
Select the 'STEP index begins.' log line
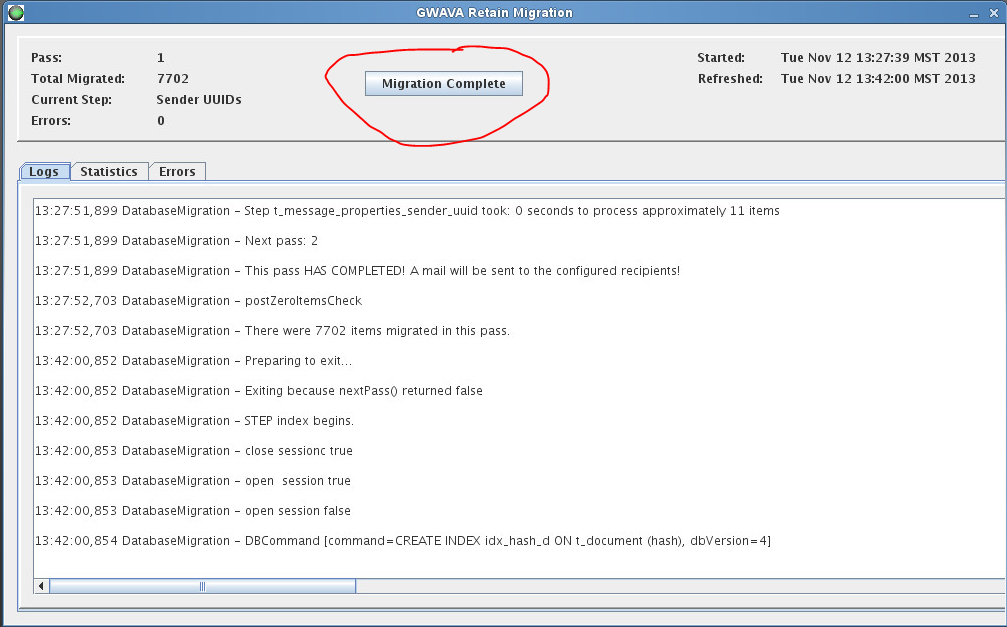[x=195, y=421]
